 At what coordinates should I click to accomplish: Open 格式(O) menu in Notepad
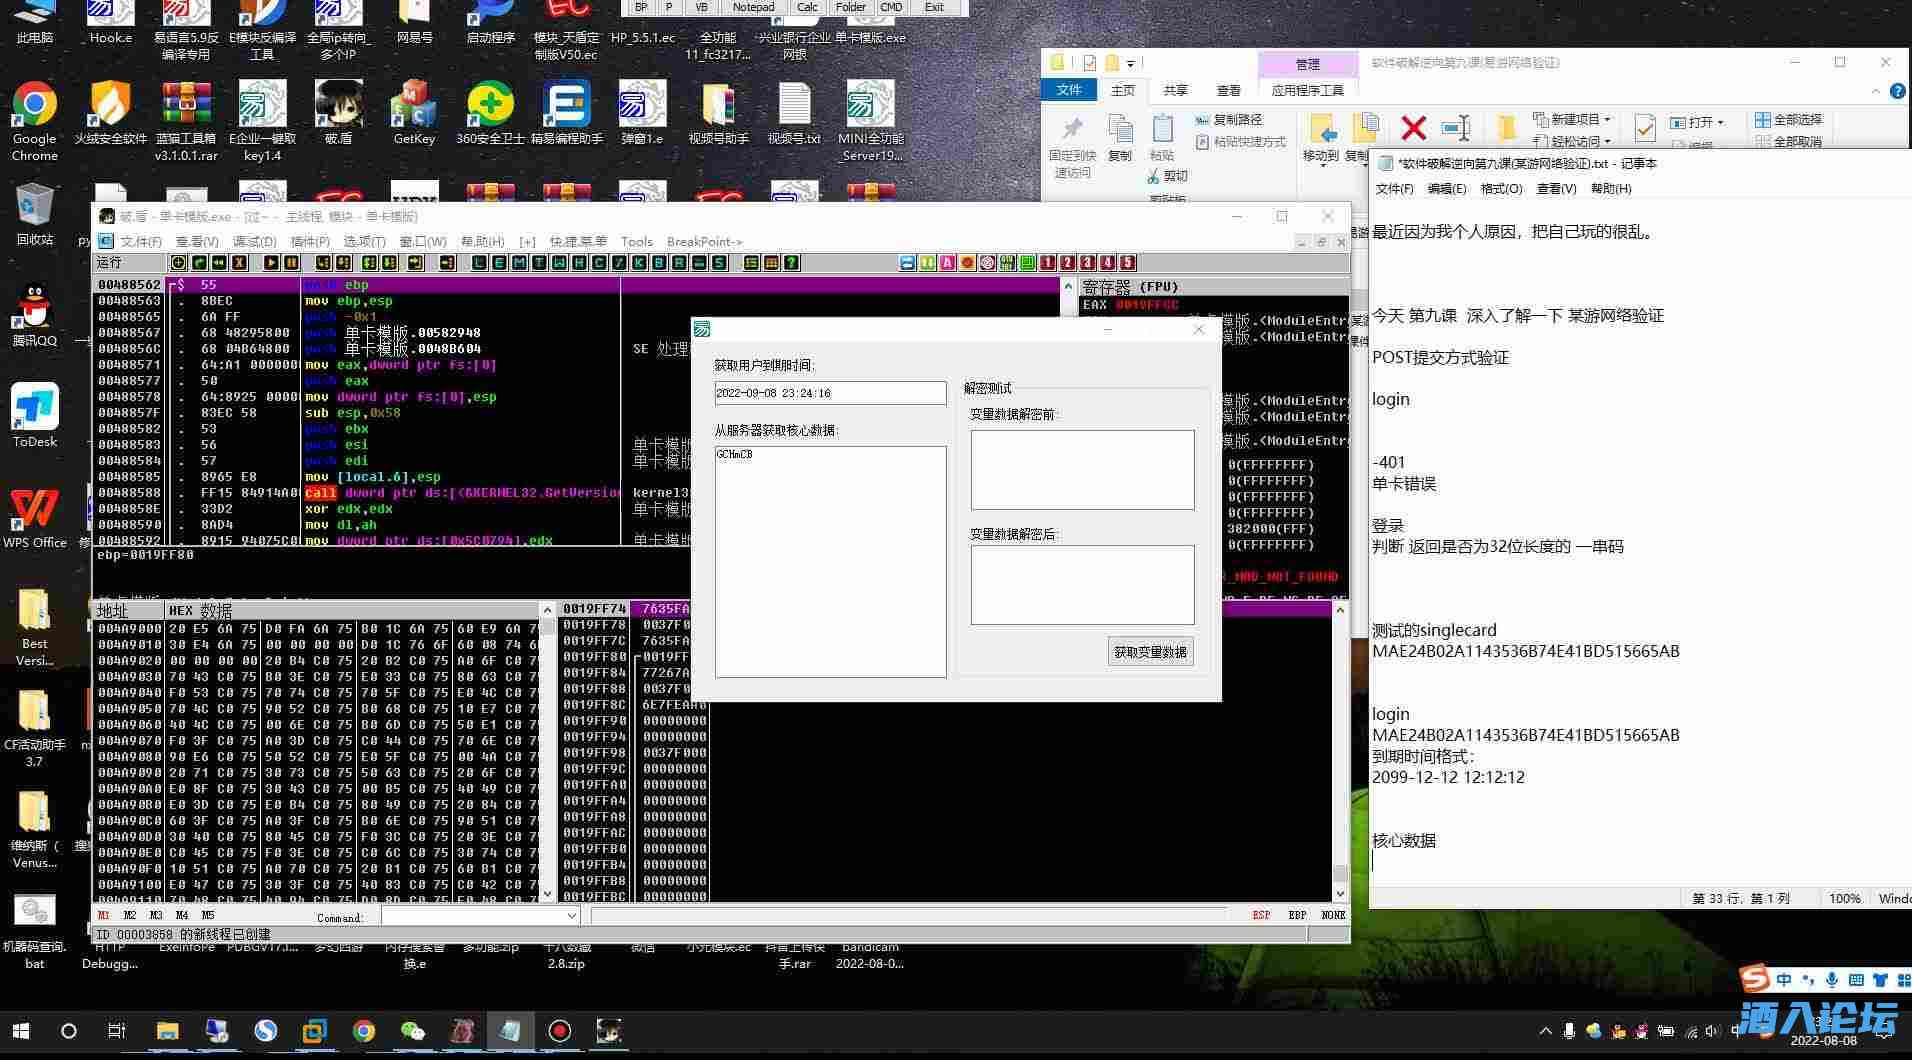coord(1501,188)
